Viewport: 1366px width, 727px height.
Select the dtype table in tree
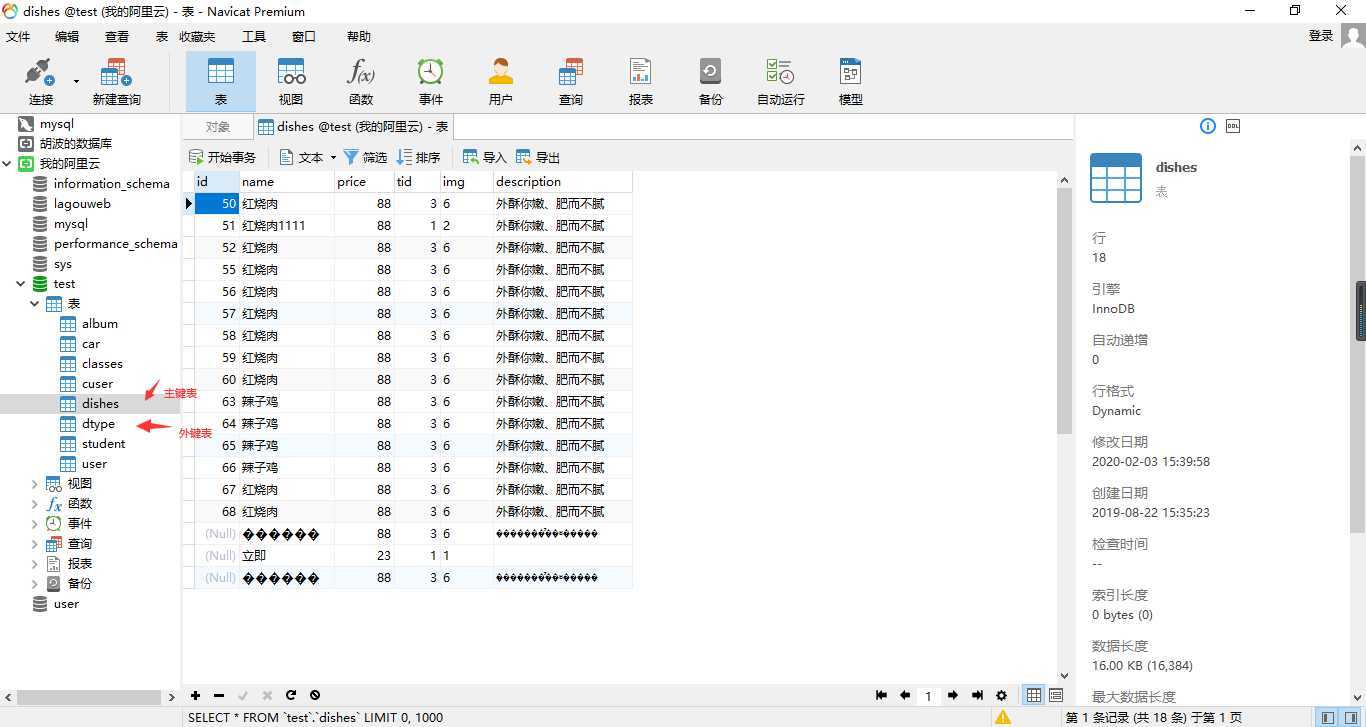(x=98, y=424)
